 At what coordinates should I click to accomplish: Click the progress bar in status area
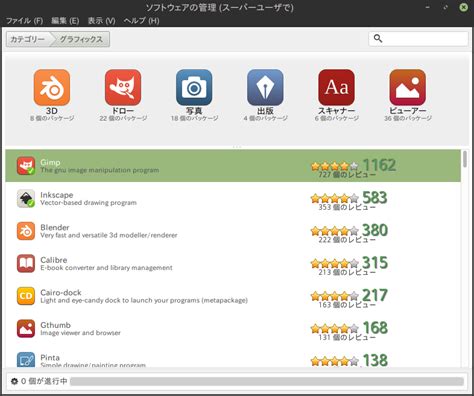pos(267,381)
